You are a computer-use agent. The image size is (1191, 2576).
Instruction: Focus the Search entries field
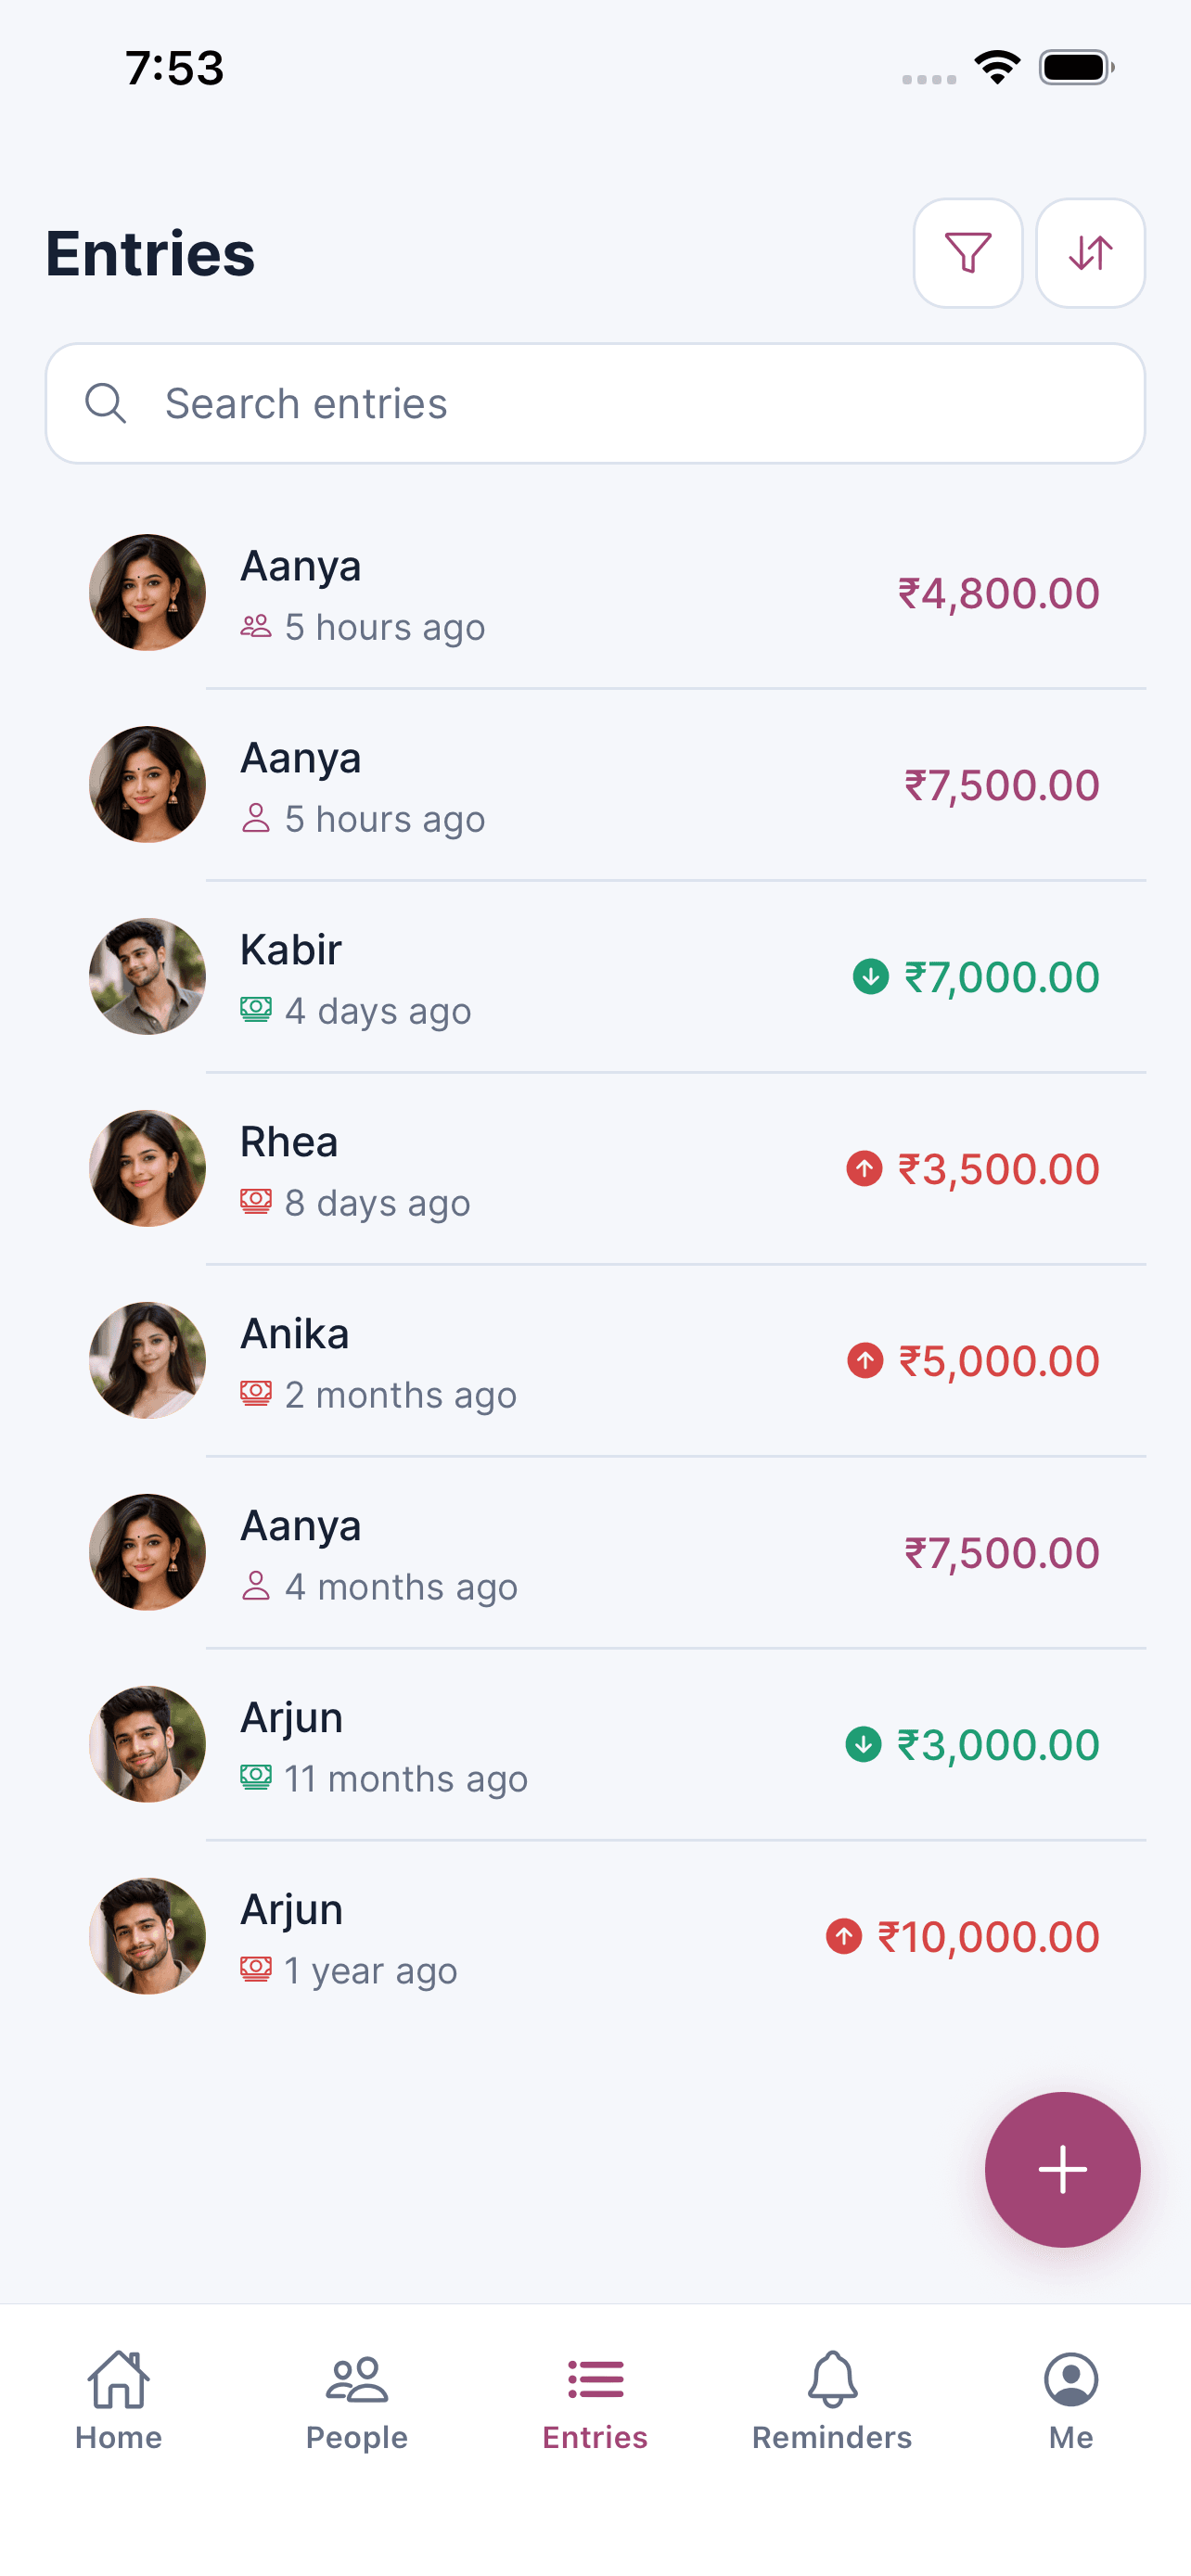[x=620, y=404]
